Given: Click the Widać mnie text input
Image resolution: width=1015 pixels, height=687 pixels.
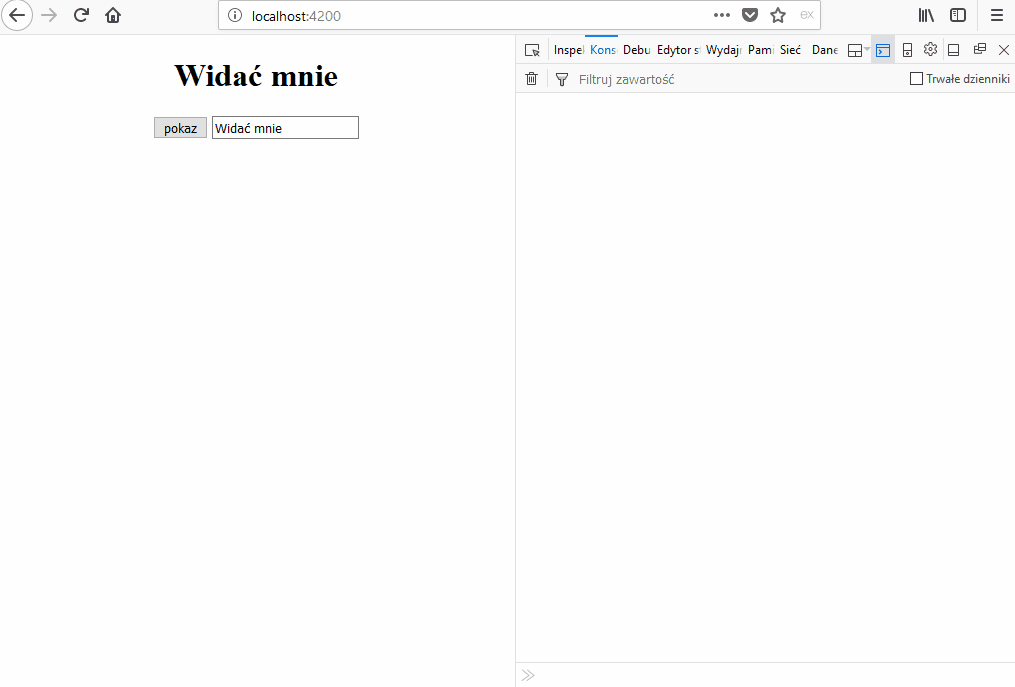Looking at the screenshot, I should (285, 128).
